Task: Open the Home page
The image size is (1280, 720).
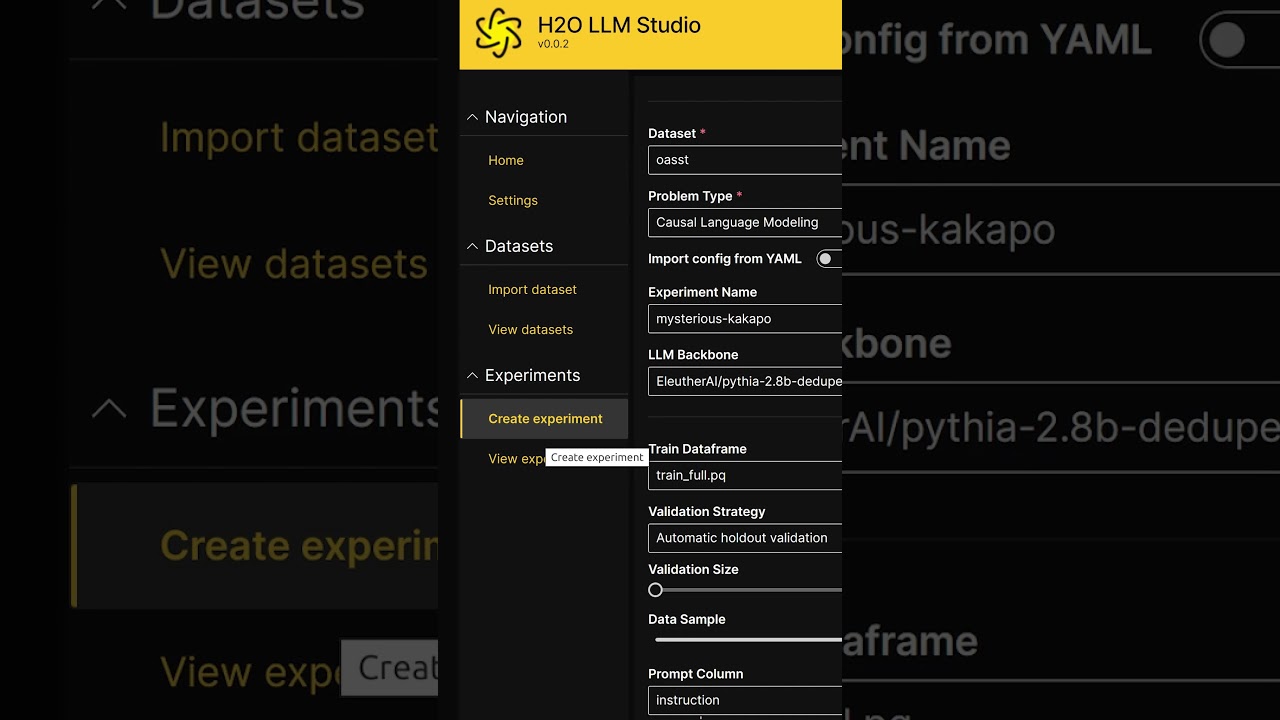Action: 505,160
